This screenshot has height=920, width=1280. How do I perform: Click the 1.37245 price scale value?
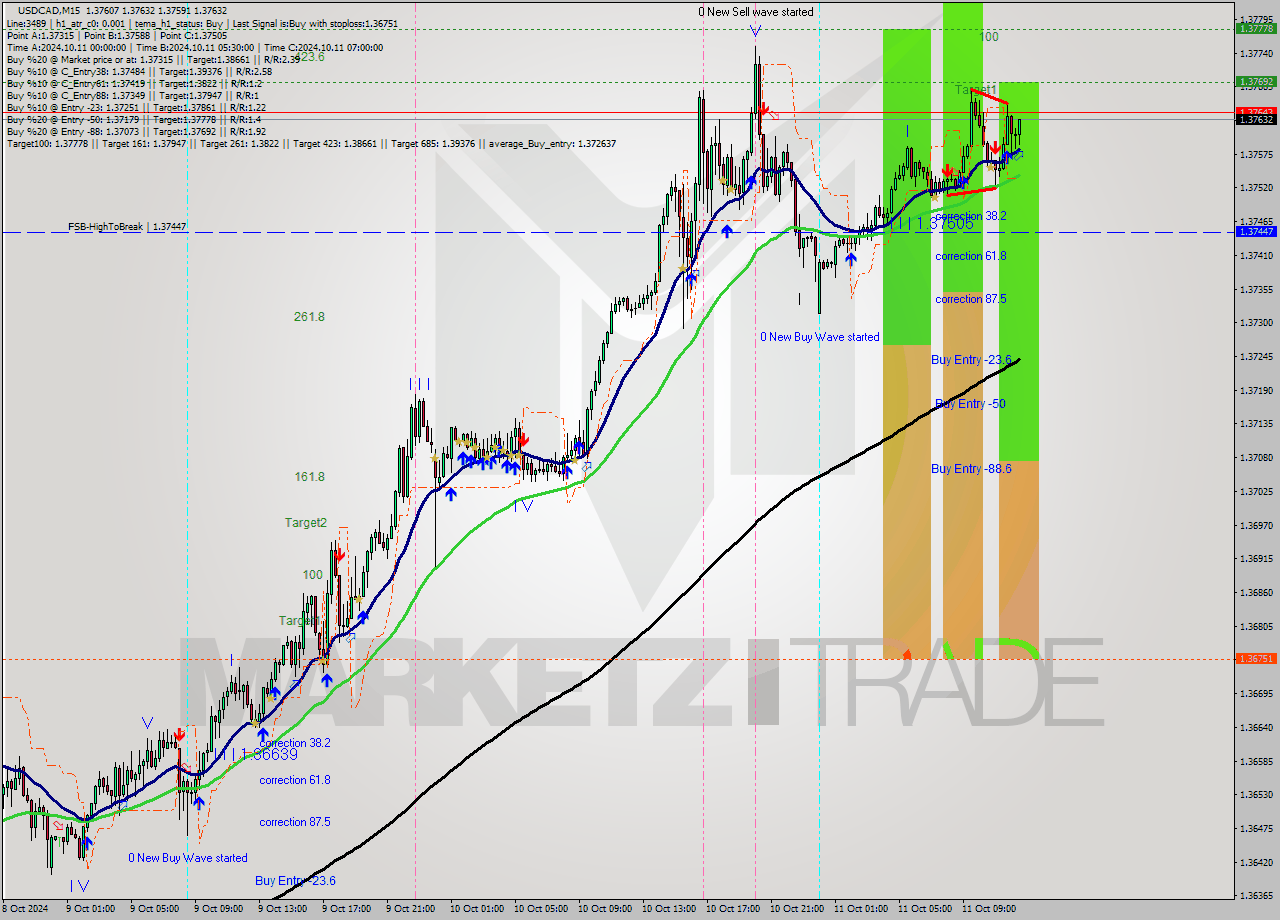pyautogui.click(x=1256, y=356)
